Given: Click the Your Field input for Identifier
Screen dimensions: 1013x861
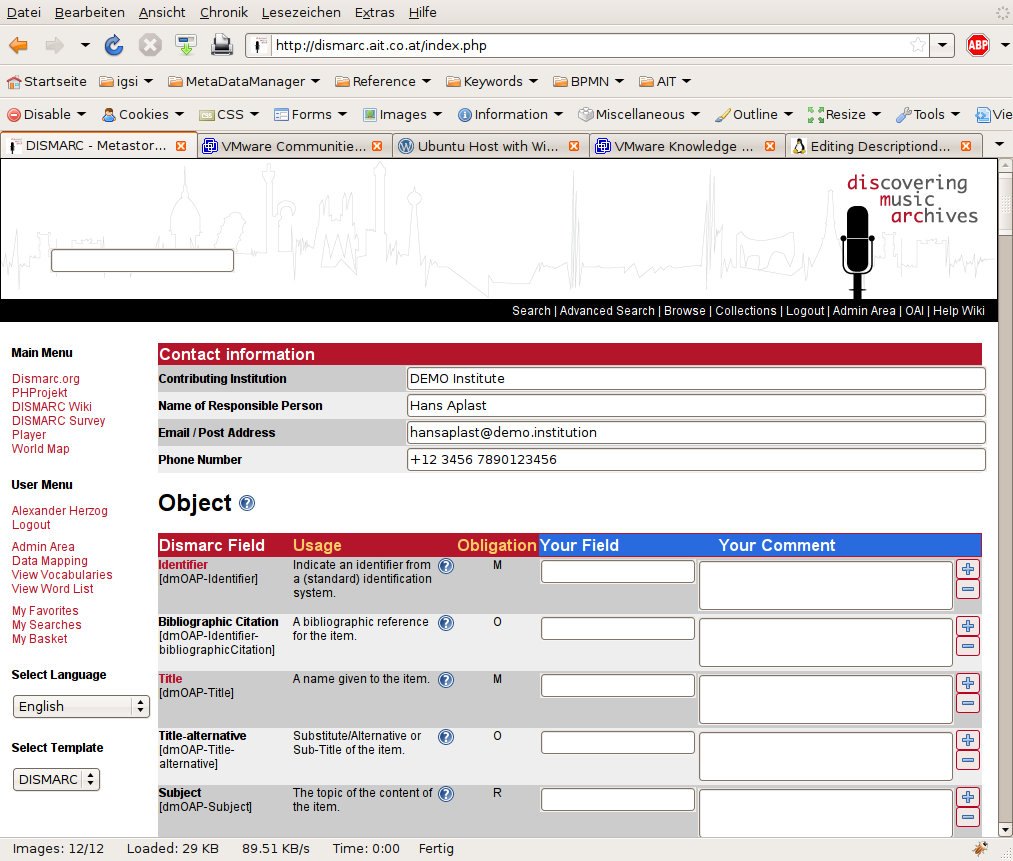Looking at the screenshot, I should pos(618,571).
